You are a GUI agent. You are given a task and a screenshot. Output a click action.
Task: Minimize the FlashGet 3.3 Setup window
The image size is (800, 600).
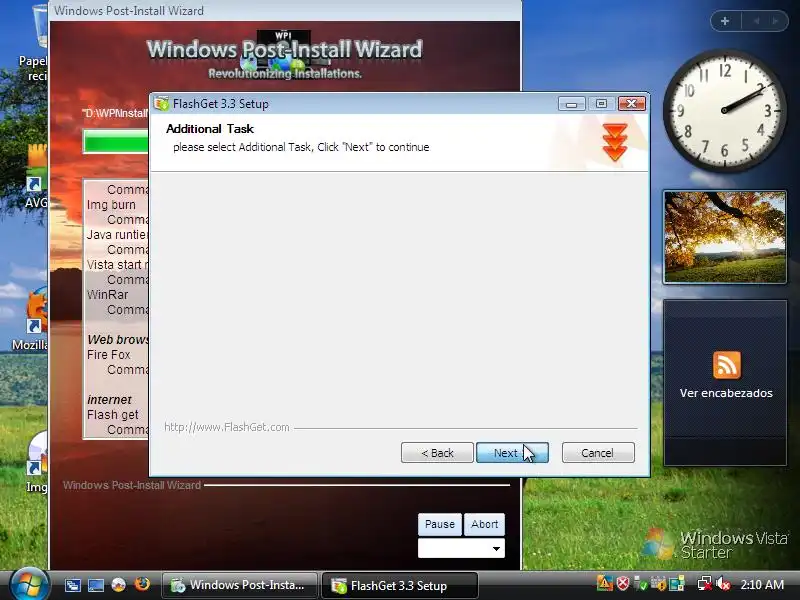coord(571,104)
